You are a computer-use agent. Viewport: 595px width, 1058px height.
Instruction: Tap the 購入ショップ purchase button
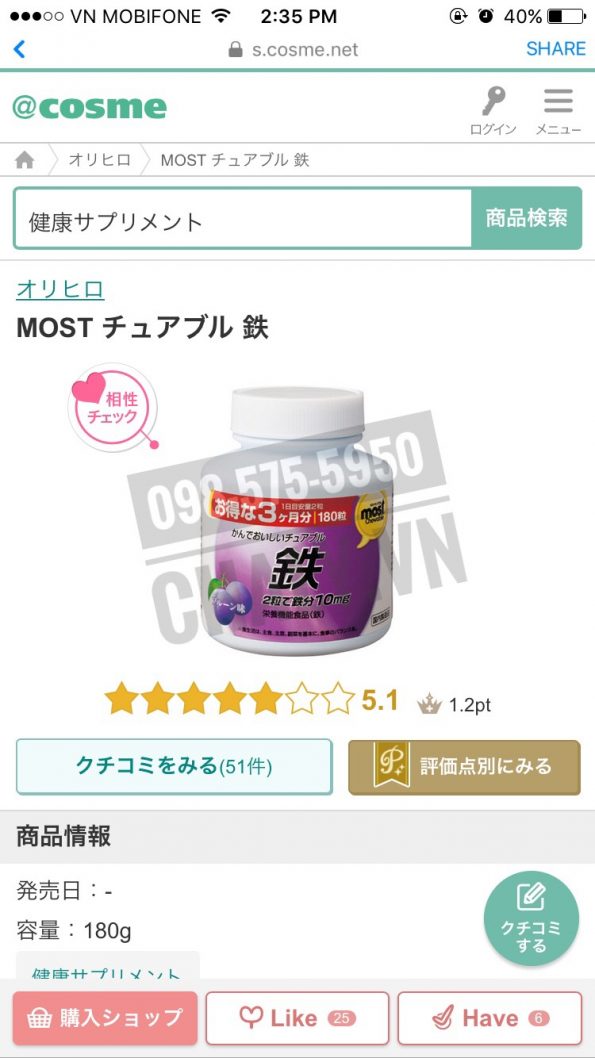[105, 1018]
